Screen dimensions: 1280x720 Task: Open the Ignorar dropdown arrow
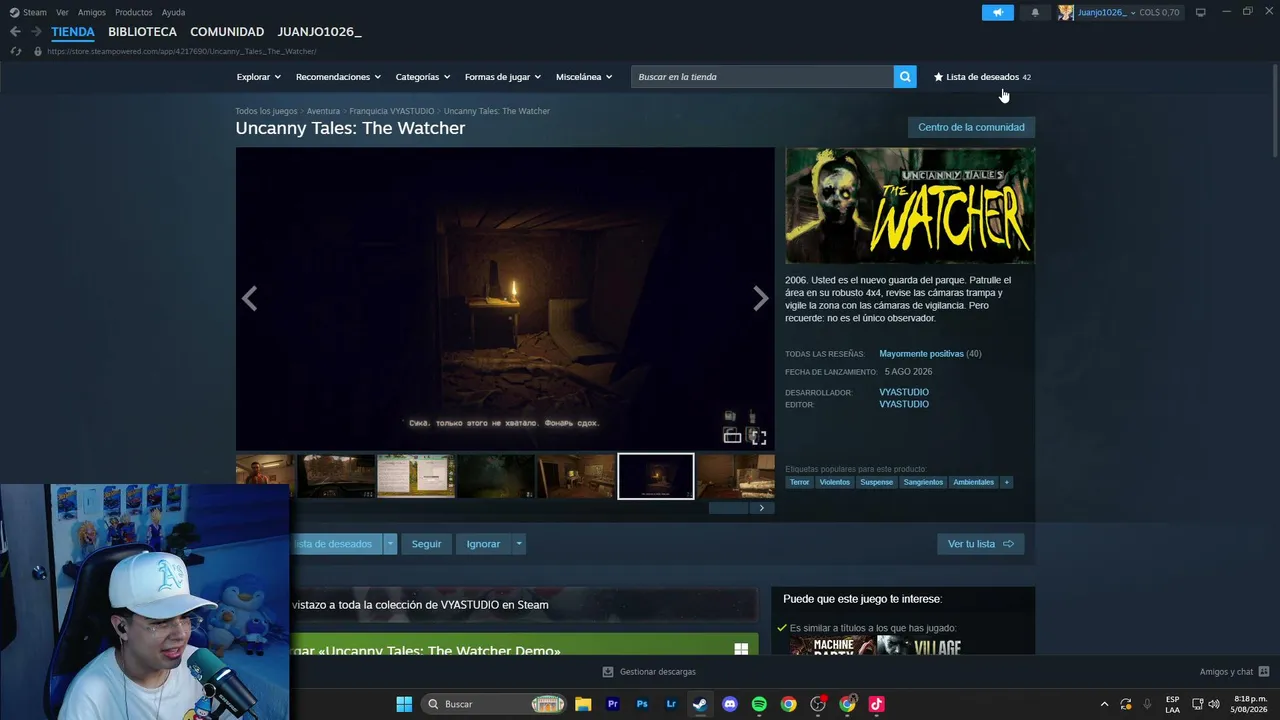pos(518,544)
